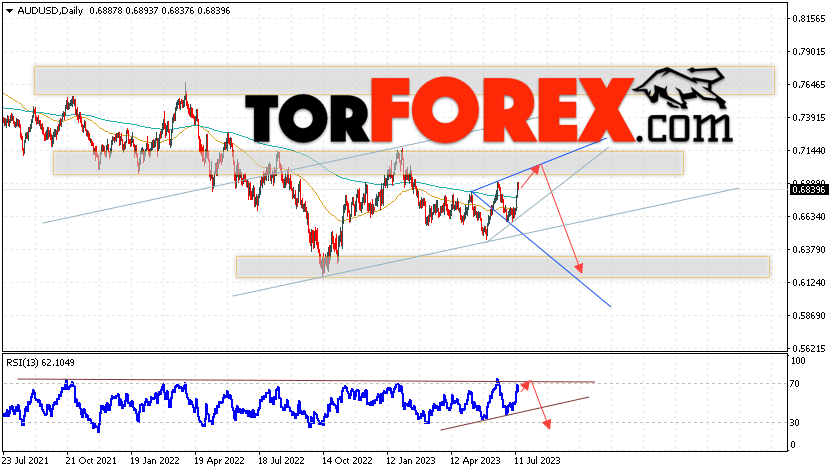Image resolution: width=833 pixels, height=472 pixels.
Task: Click the 0.58690 price axis label
Action: (x=809, y=315)
